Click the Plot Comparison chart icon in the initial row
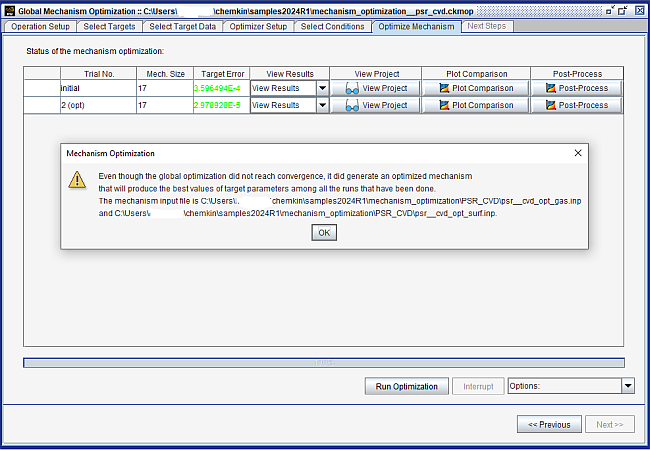The height and width of the screenshot is (450, 650). (444, 88)
